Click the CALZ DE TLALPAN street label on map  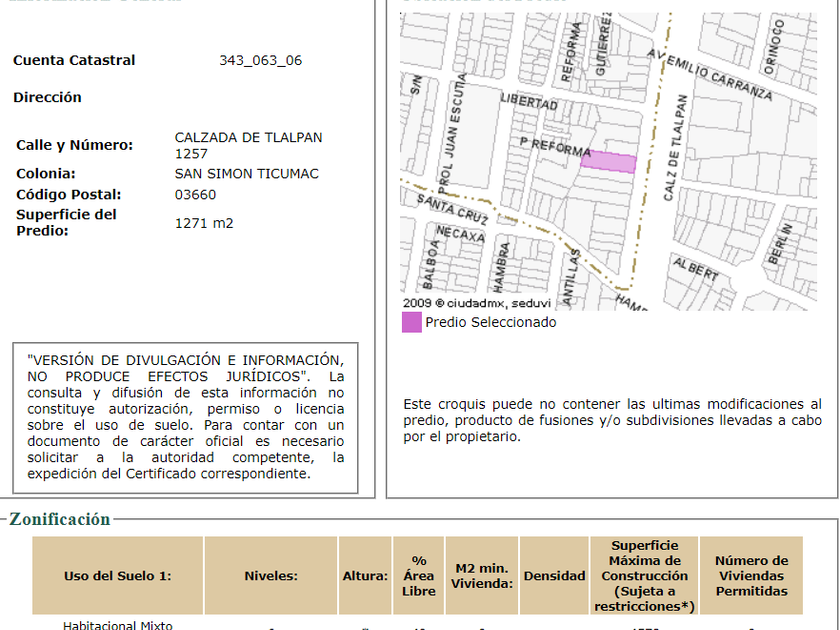coord(675,147)
